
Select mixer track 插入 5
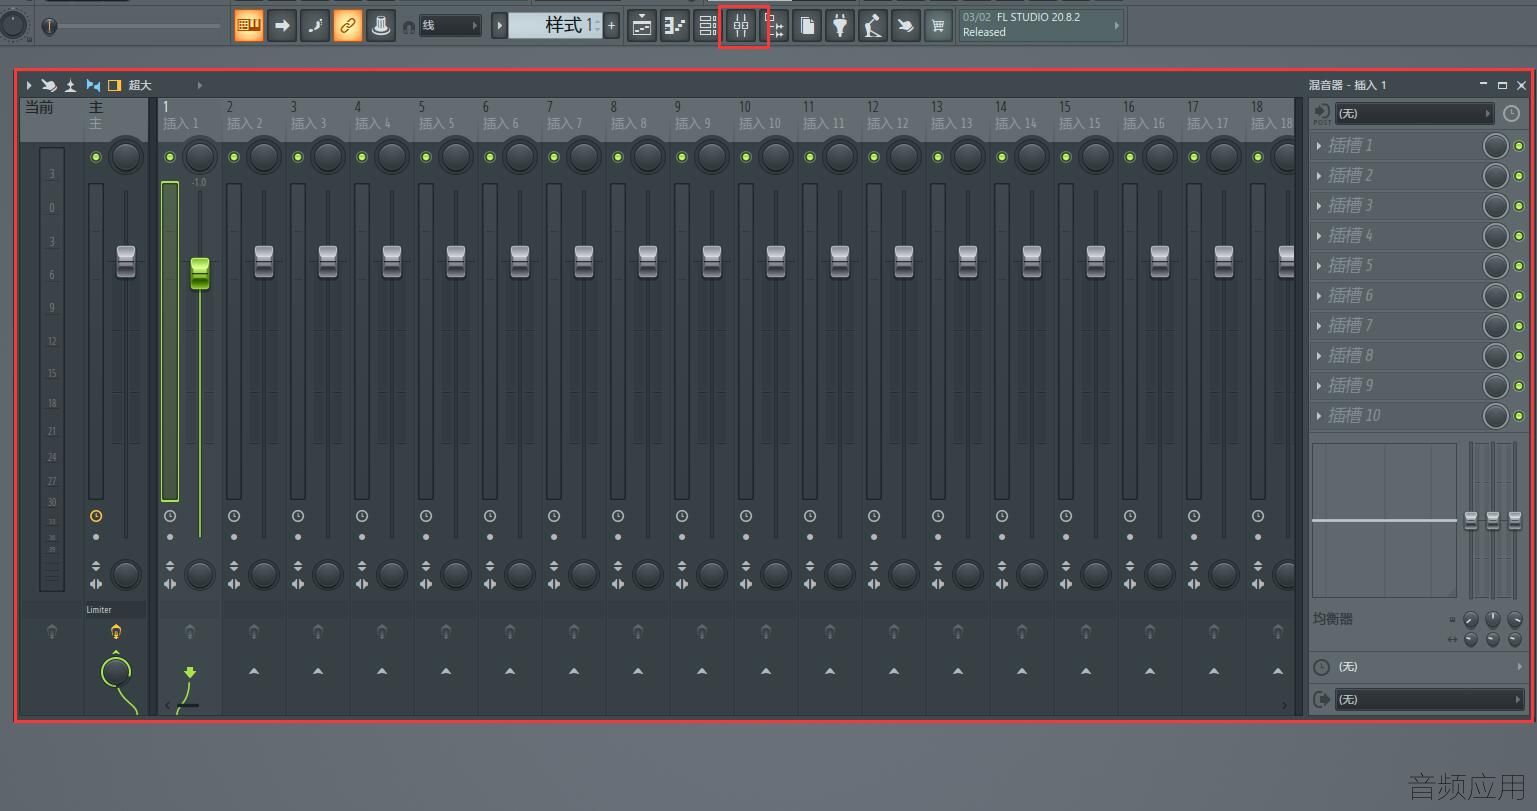[x=437, y=123]
